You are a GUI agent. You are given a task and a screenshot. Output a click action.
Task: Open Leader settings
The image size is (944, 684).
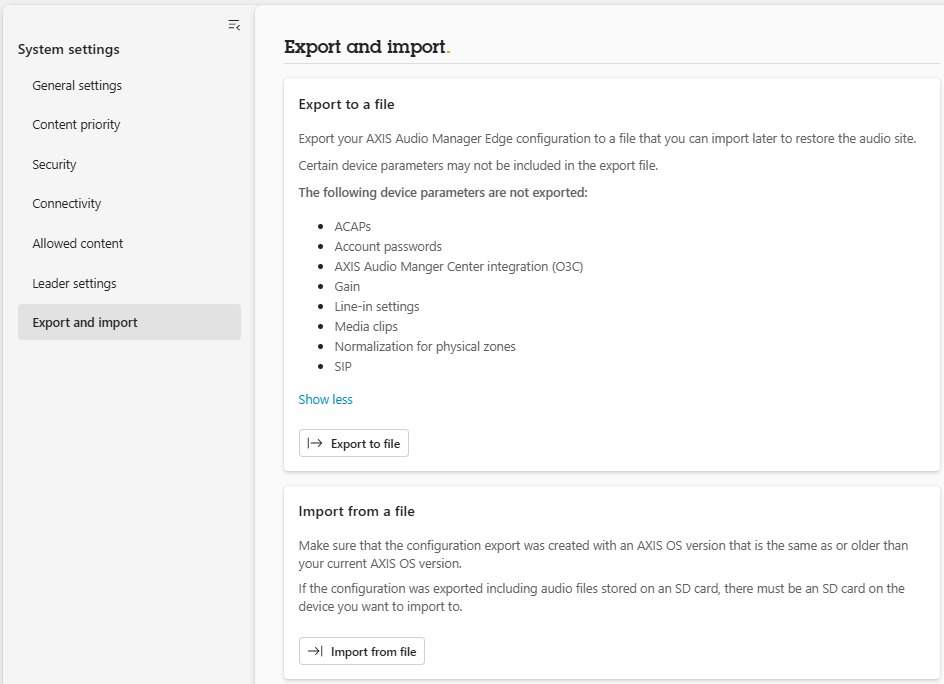click(x=75, y=283)
